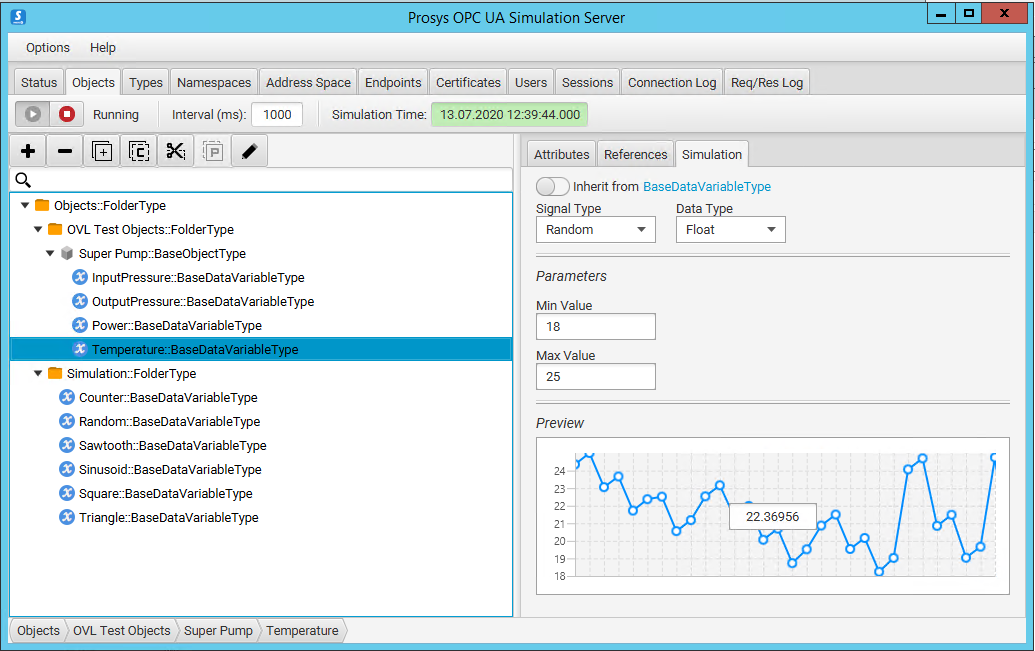The width and height of the screenshot is (1035, 651).
Task: Edit node with the pencil icon
Action: (x=250, y=151)
